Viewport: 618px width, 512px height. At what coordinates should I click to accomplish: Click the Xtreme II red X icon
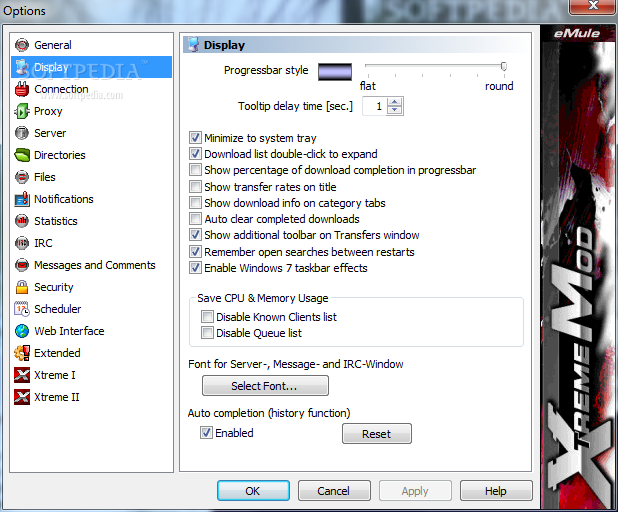pos(22,397)
